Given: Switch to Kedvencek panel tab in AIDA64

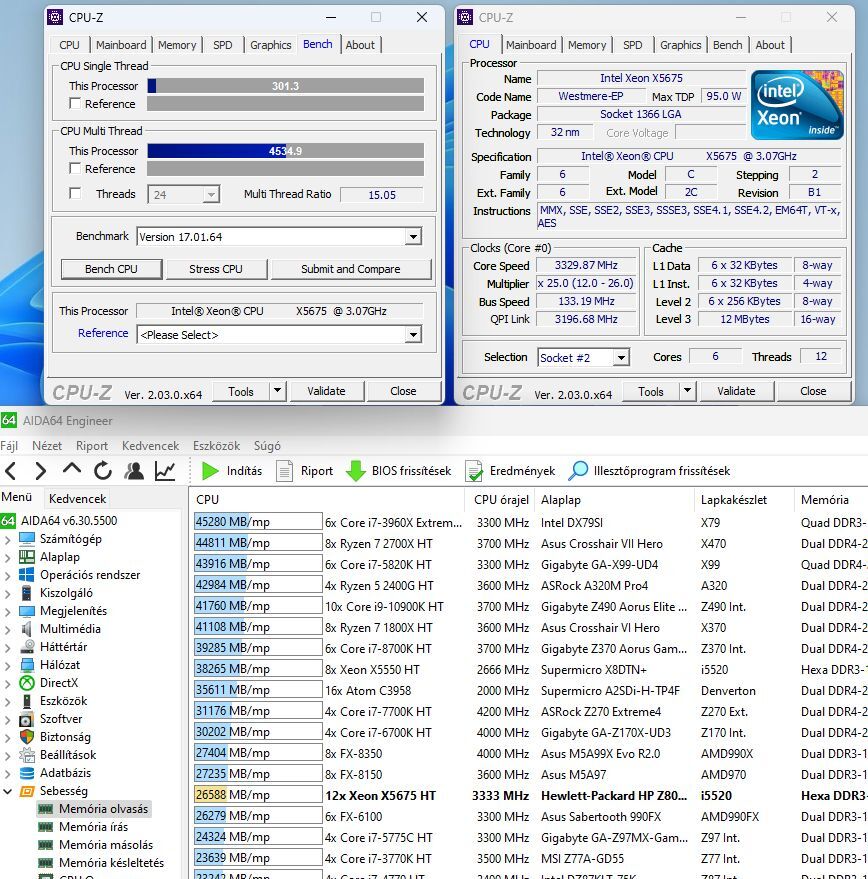Looking at the screenshot, I should pos(77,498).
